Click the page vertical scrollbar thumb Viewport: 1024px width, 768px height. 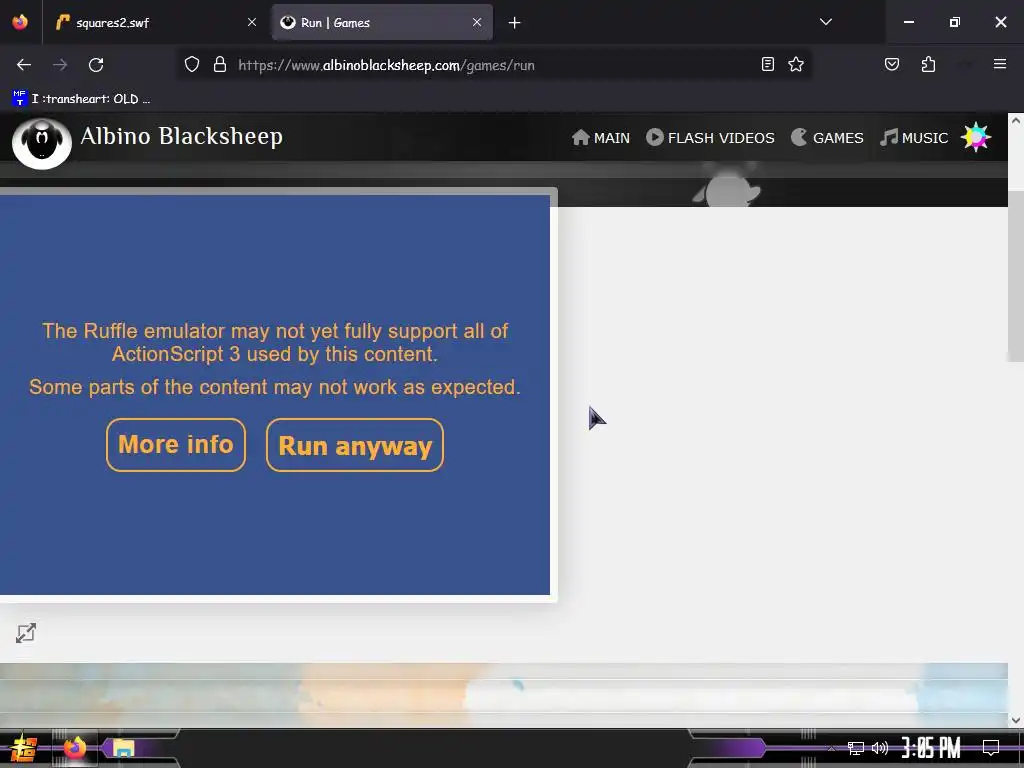point(1016,276)
